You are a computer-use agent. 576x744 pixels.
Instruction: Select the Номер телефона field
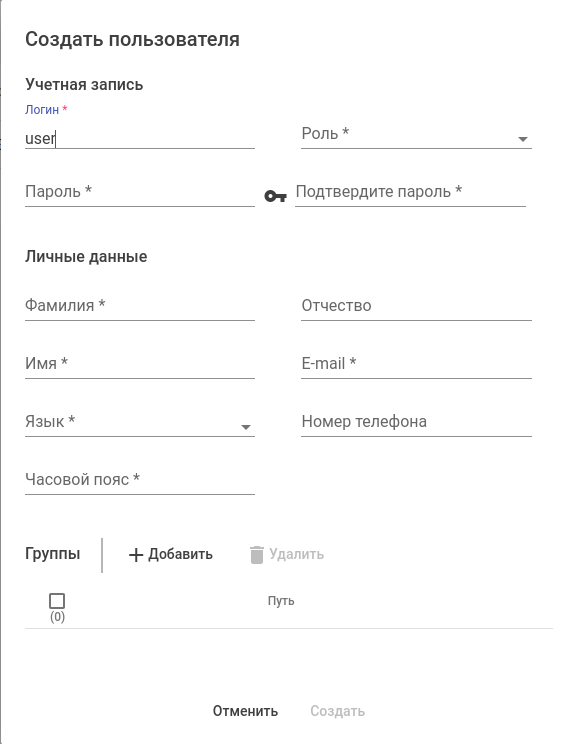click(x=416, y=422)
